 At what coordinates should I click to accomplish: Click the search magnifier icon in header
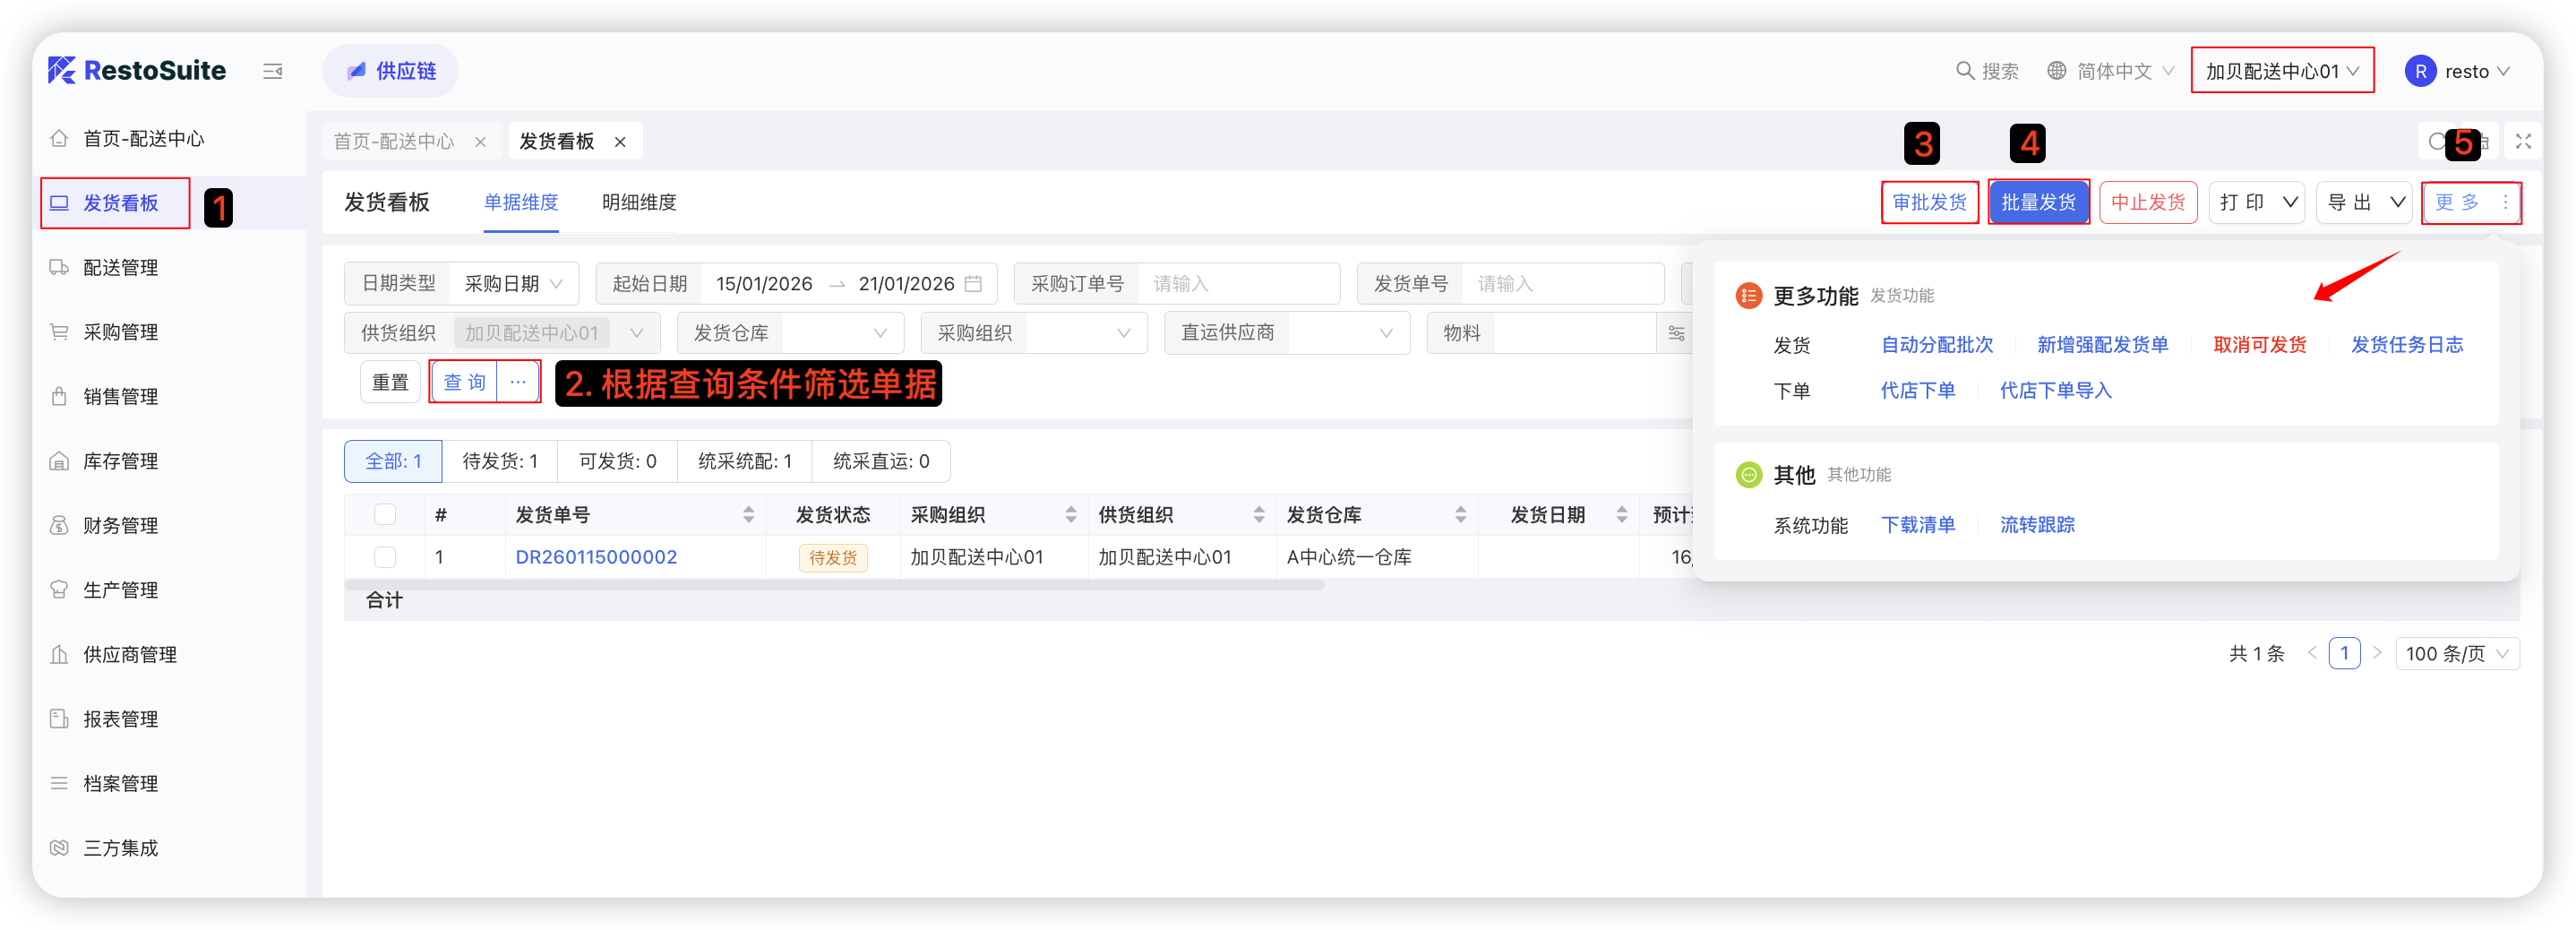(1964, 71)
